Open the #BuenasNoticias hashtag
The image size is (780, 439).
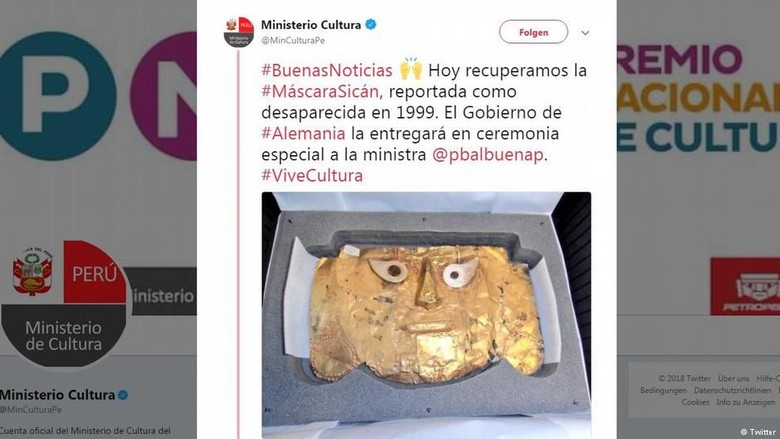tap(327, 71)
